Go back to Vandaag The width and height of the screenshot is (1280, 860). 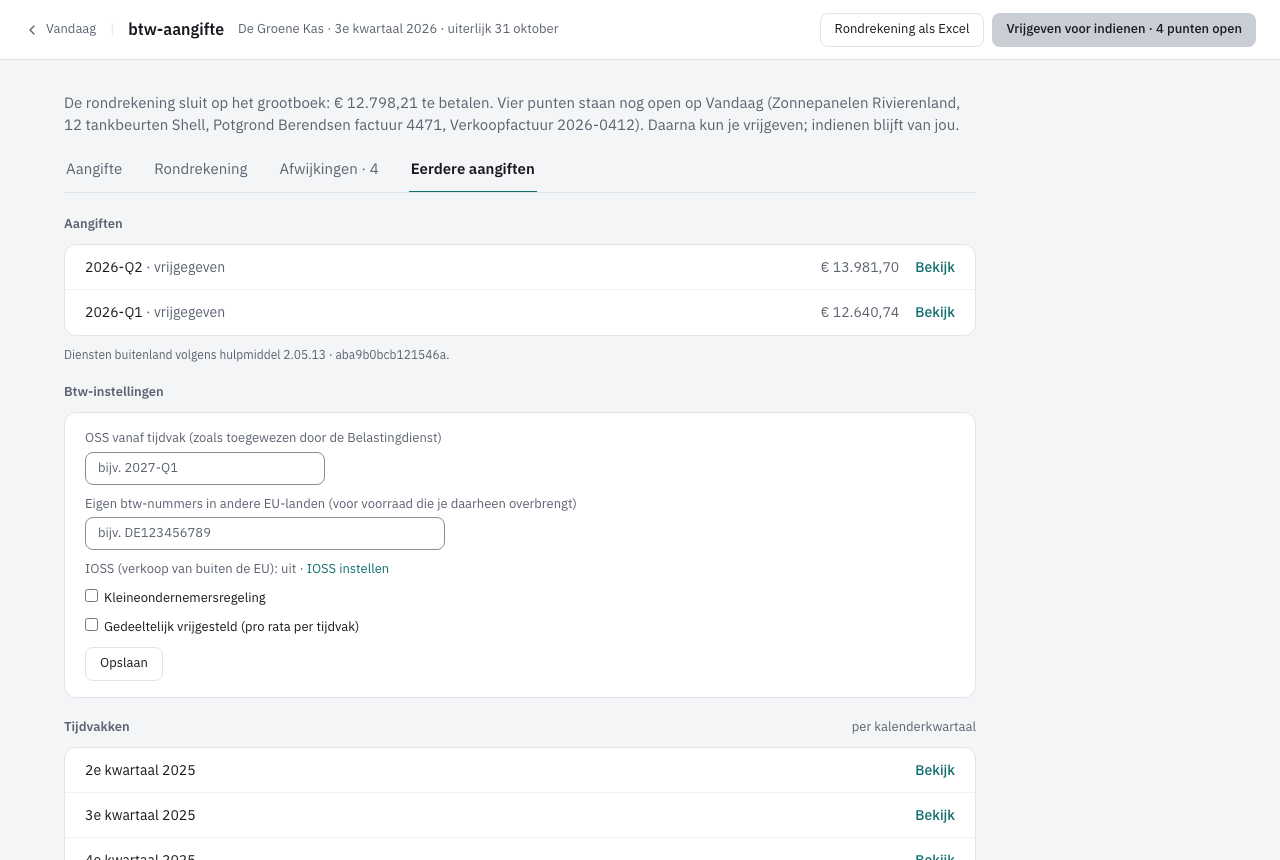tap(62, 29)
